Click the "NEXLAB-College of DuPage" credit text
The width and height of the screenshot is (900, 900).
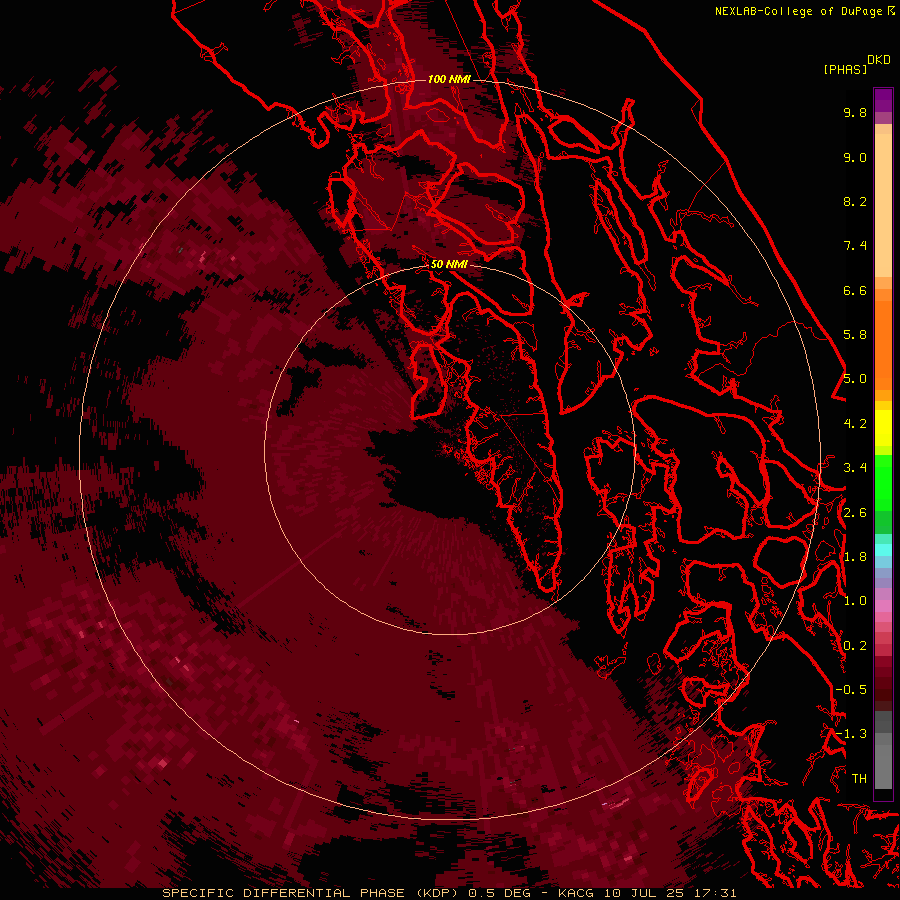pos(799,11)
